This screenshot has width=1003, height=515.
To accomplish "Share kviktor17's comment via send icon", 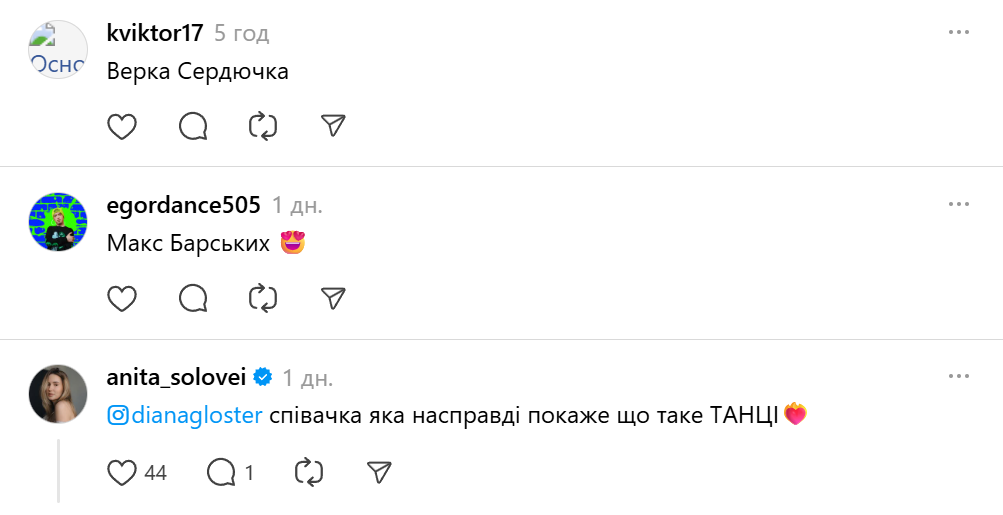I will click(333, 126).
